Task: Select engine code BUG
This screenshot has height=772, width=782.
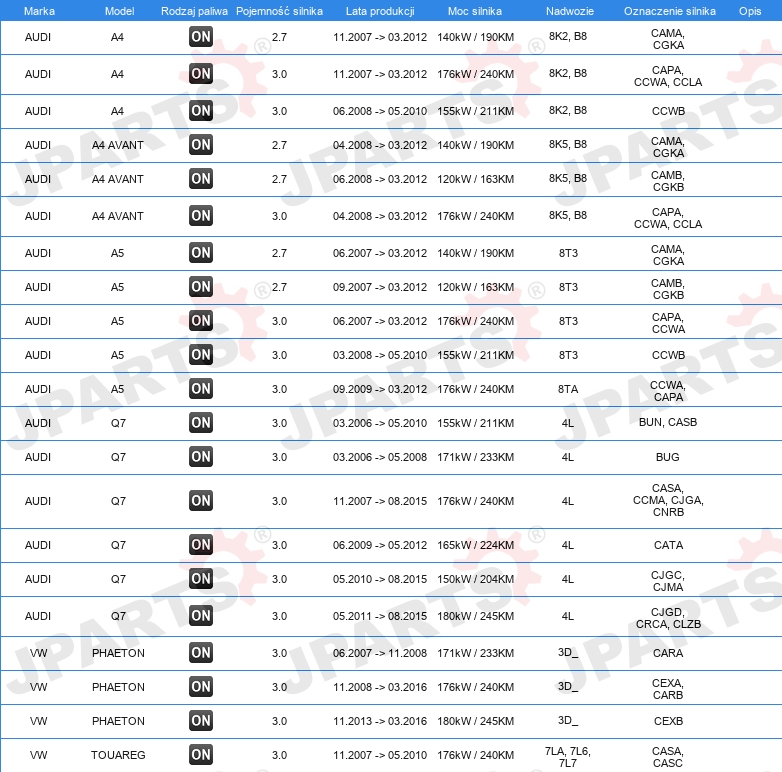Action: pyautogui.click(x=667, y=457)
